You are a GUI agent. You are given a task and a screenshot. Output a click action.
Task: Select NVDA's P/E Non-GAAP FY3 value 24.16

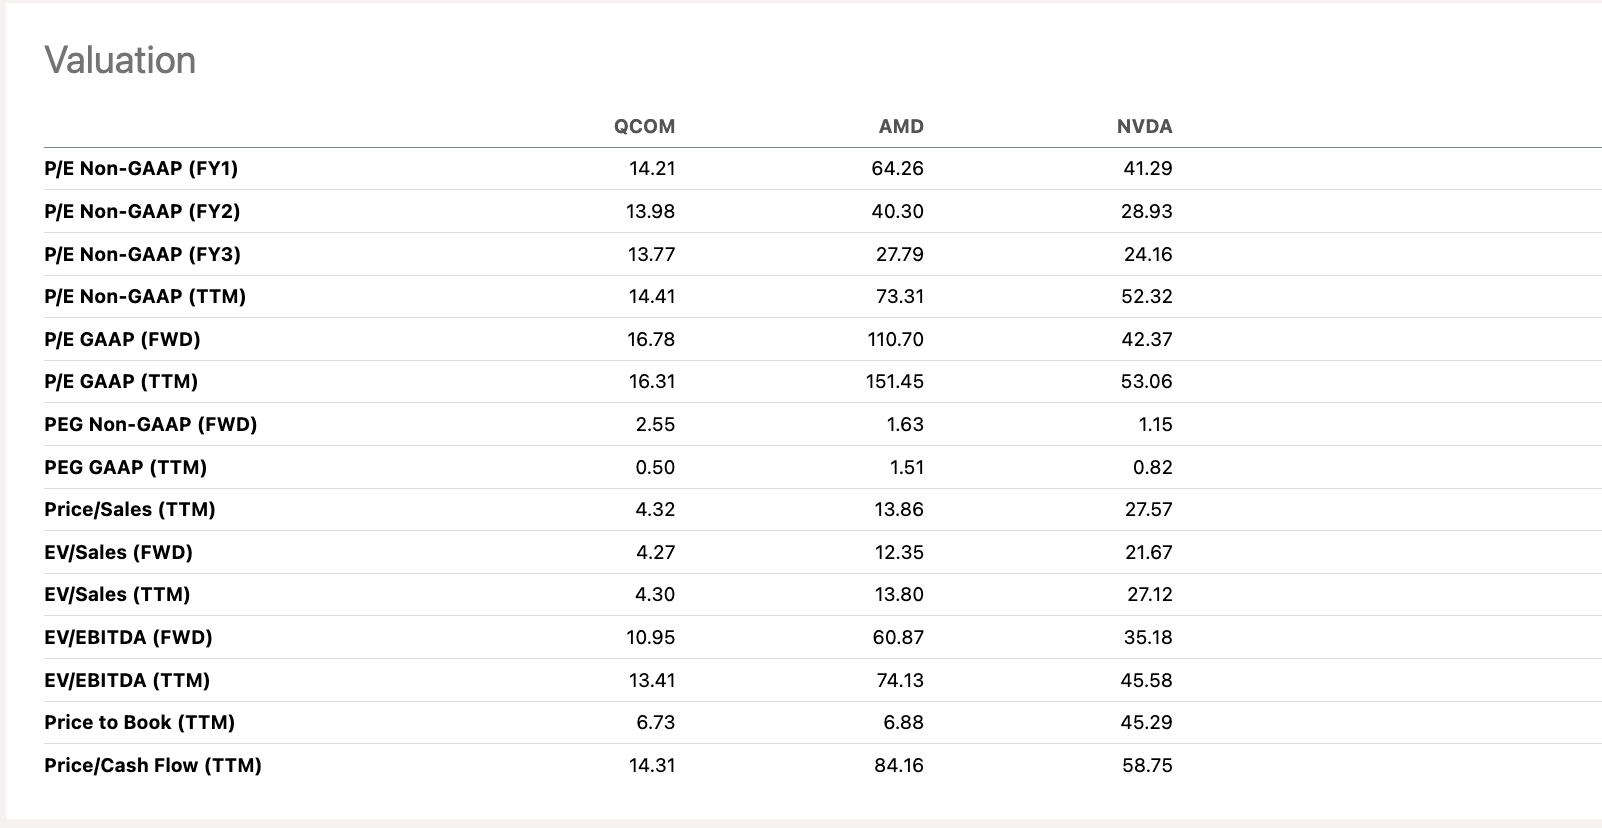1148,255
